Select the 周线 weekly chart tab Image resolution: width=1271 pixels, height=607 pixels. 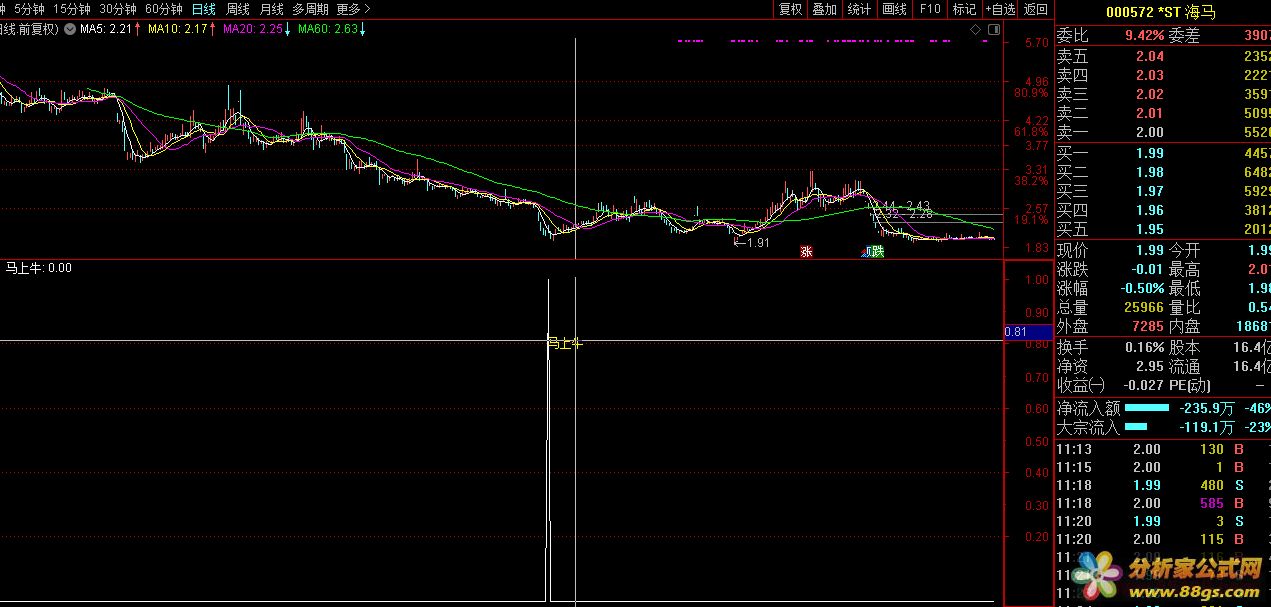(238, 9)
